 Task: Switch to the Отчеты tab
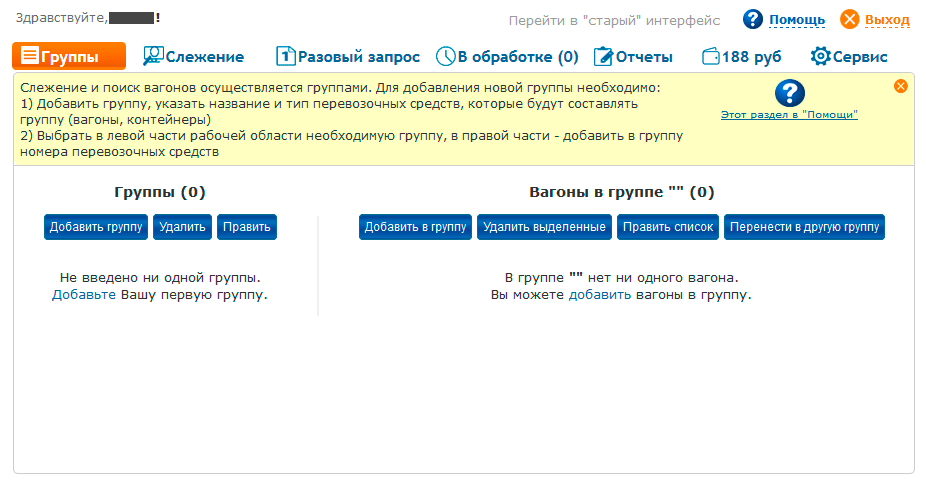point(644,57)
